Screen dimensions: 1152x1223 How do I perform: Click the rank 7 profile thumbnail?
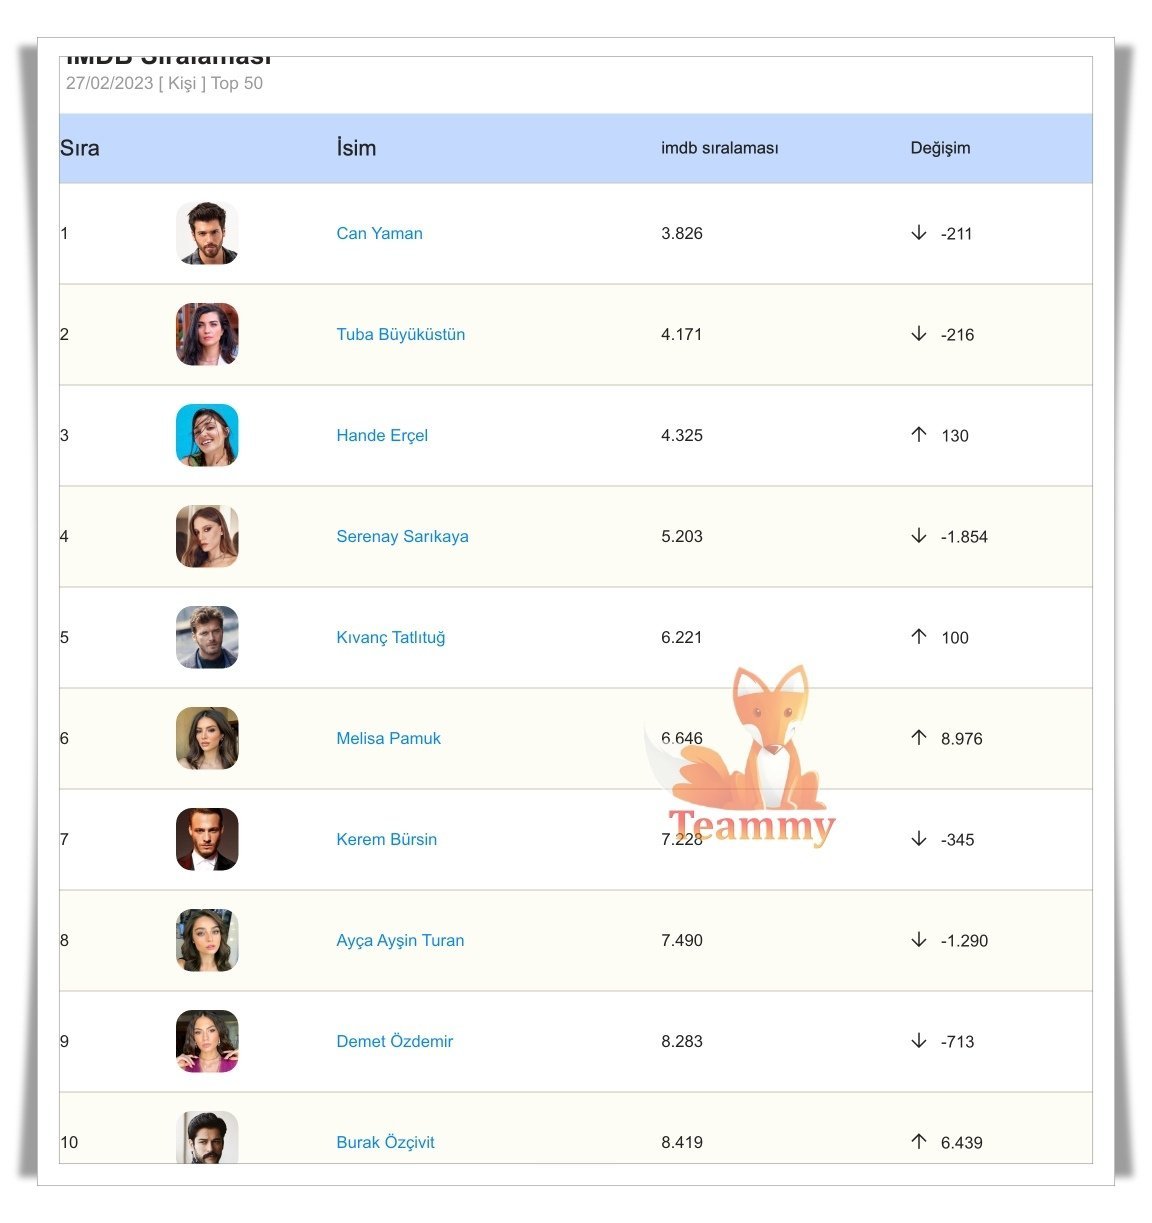pos(207,839)
